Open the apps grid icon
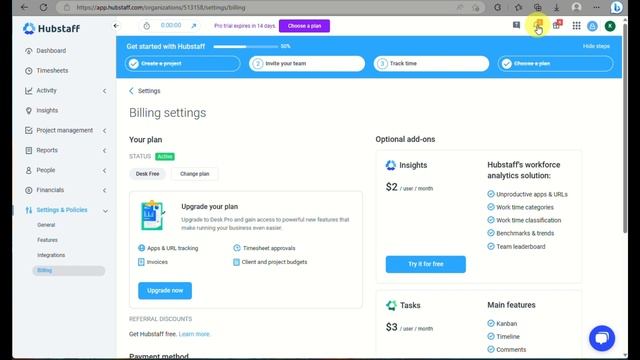This screenshot has height=360, width=640. tap(576, 26)
